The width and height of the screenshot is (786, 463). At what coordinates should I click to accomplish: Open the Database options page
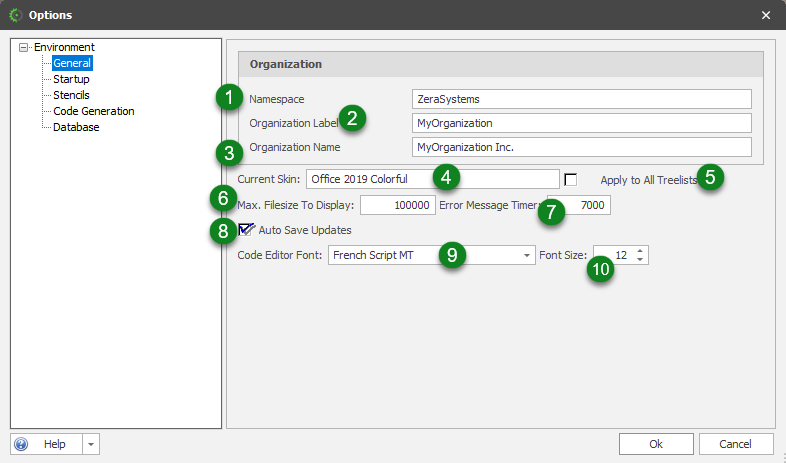(76, 127)
